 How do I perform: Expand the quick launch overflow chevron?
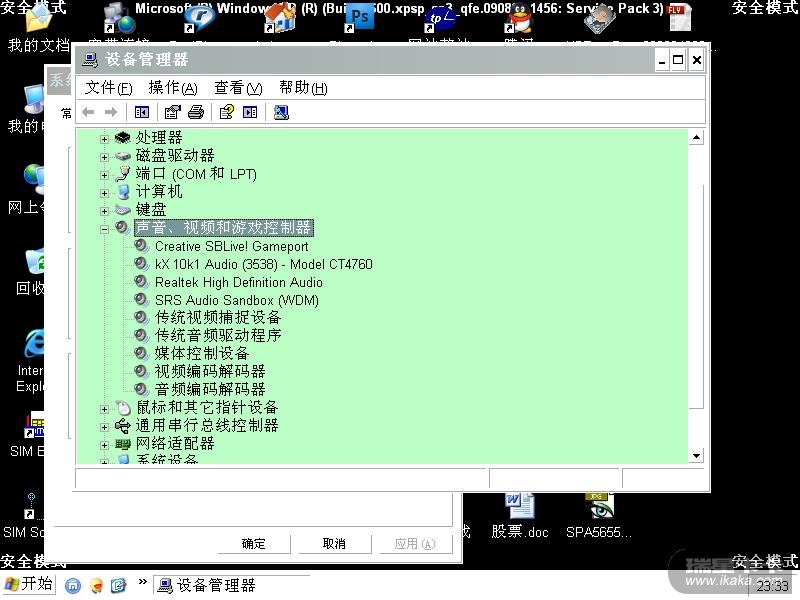[x=142, y=582]
